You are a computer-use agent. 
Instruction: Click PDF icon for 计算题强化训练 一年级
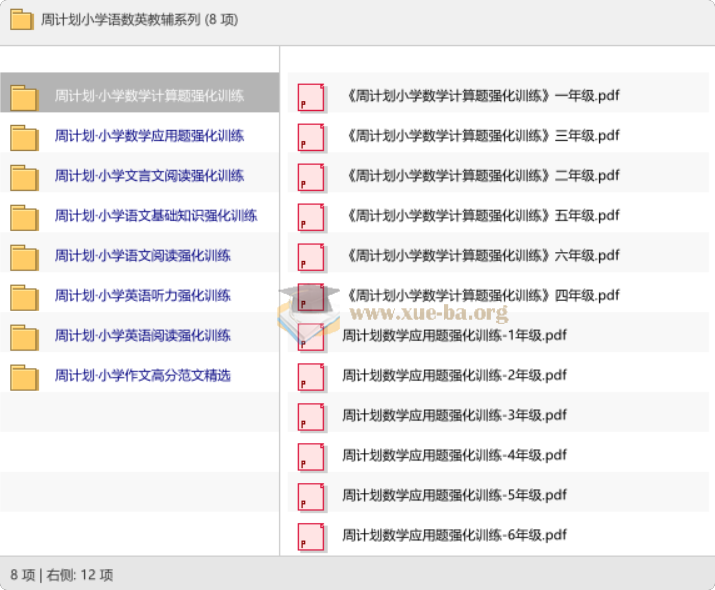click(x=312, y=97)
